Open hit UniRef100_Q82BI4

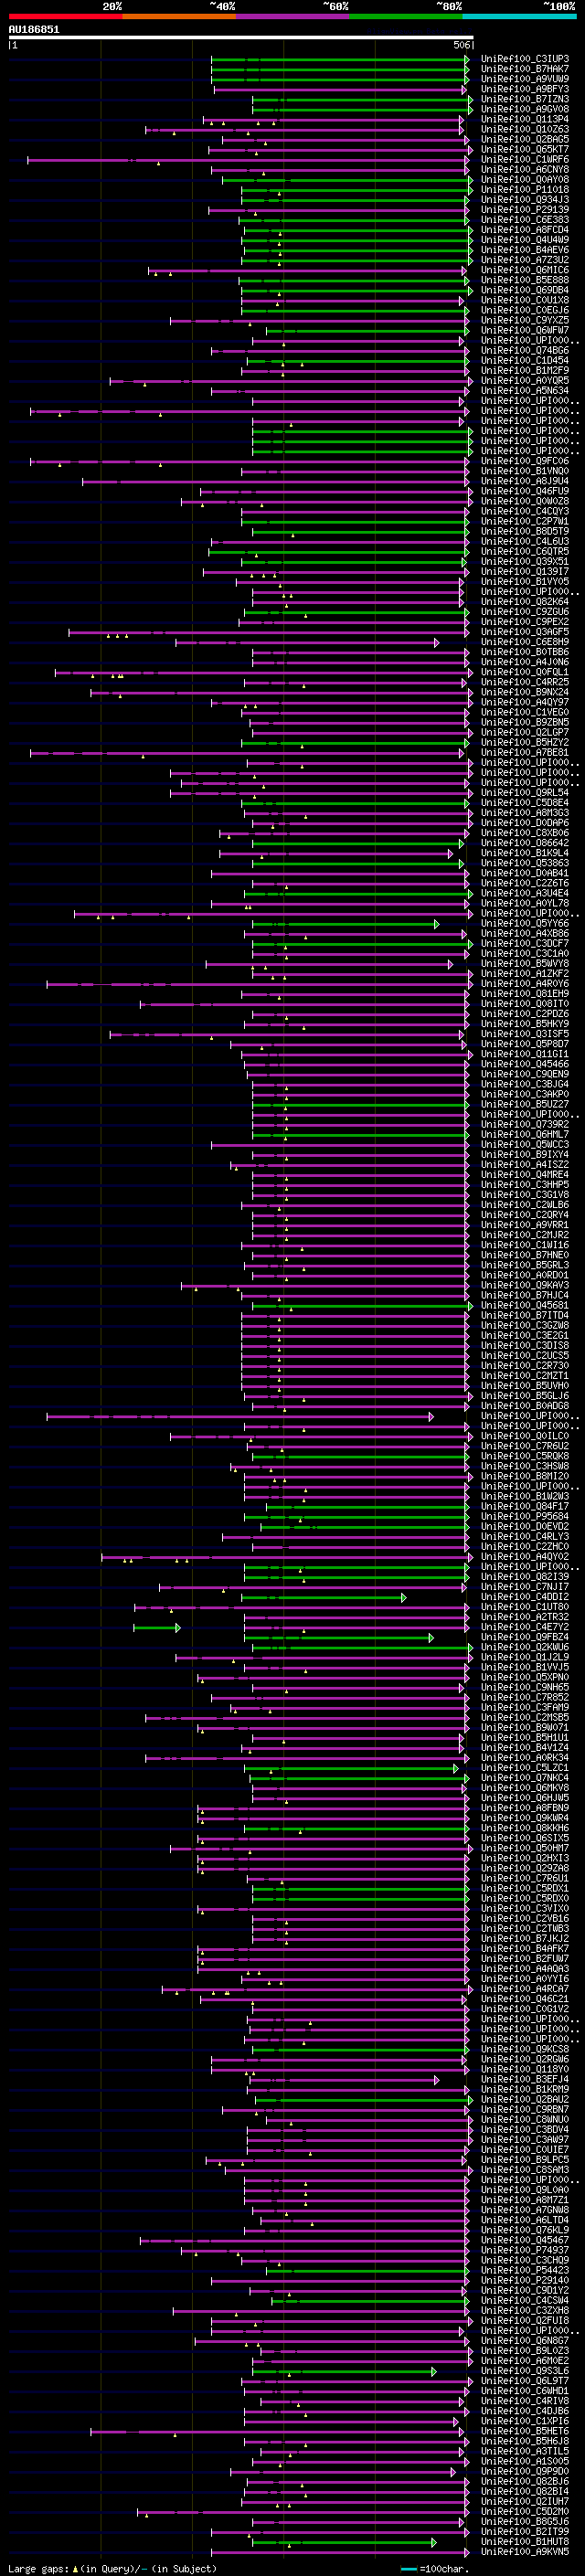[524, 2491]
